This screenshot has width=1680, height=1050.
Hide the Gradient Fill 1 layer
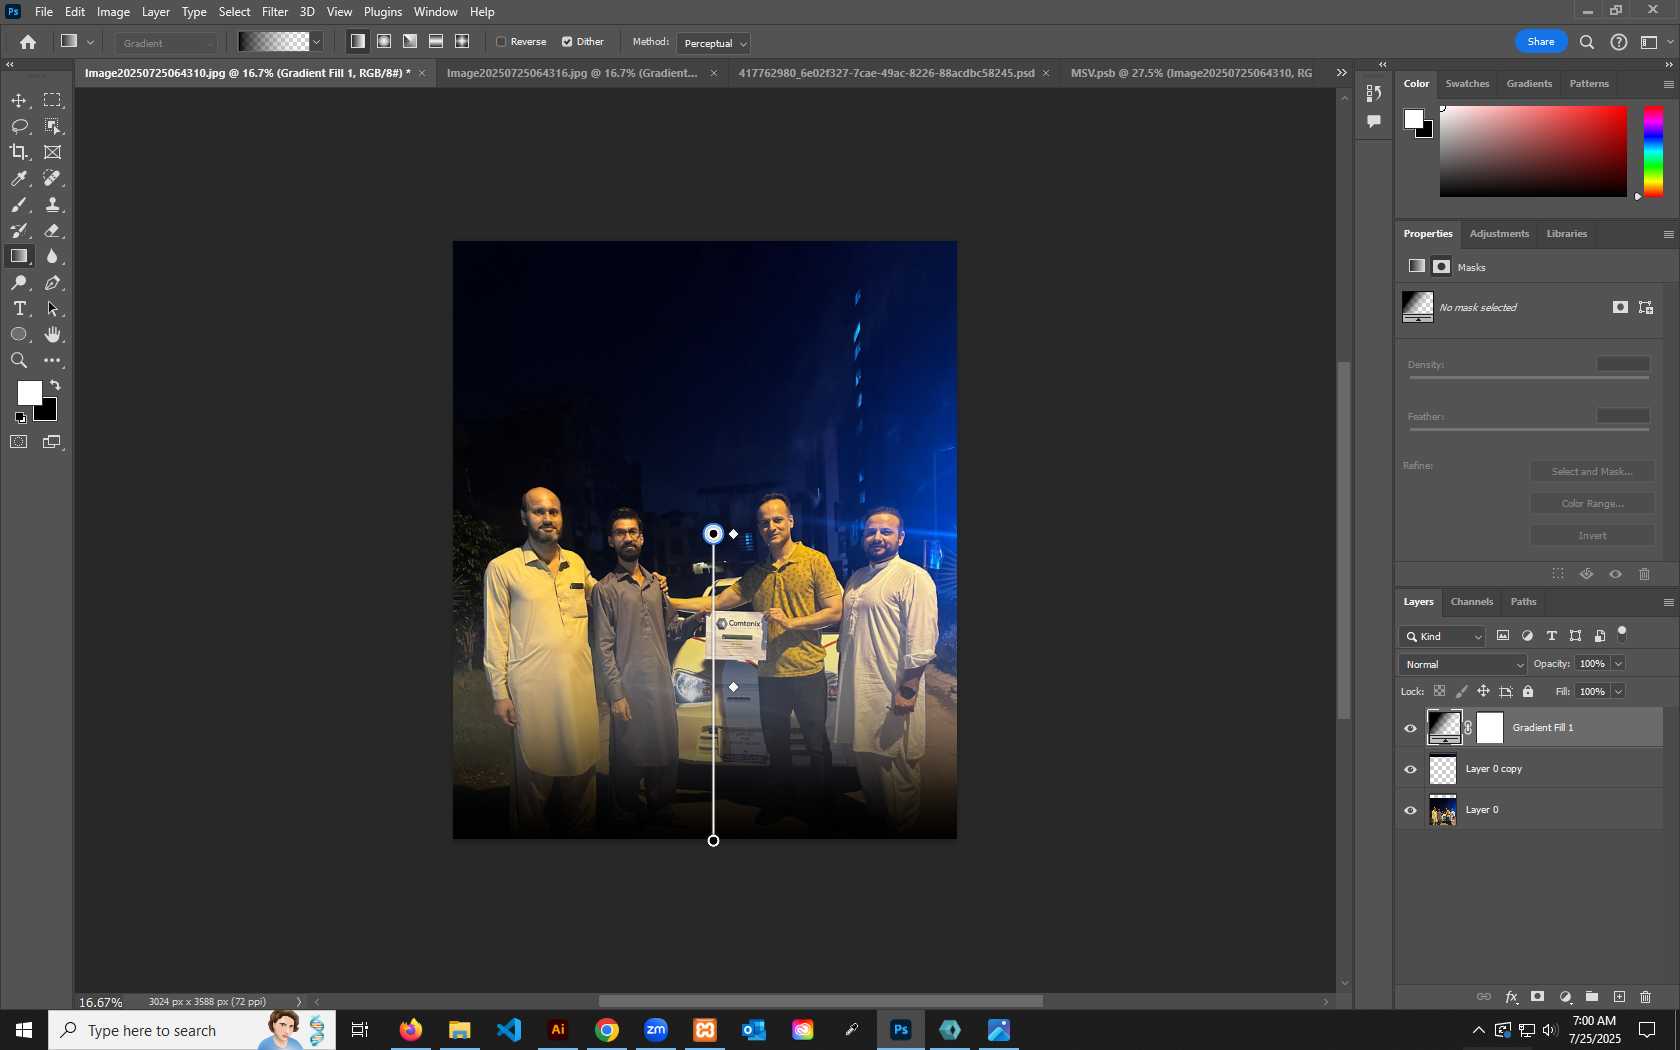coord(1411,728)
